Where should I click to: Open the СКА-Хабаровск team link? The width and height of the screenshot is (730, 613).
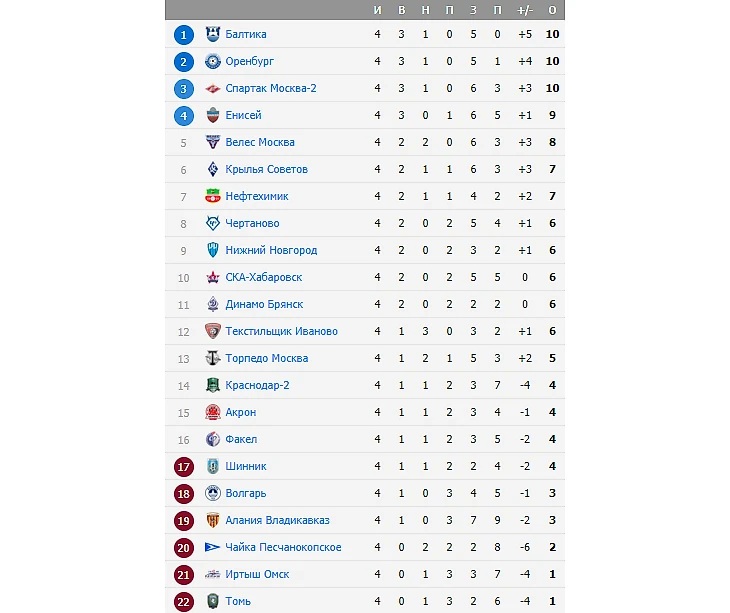264,277
